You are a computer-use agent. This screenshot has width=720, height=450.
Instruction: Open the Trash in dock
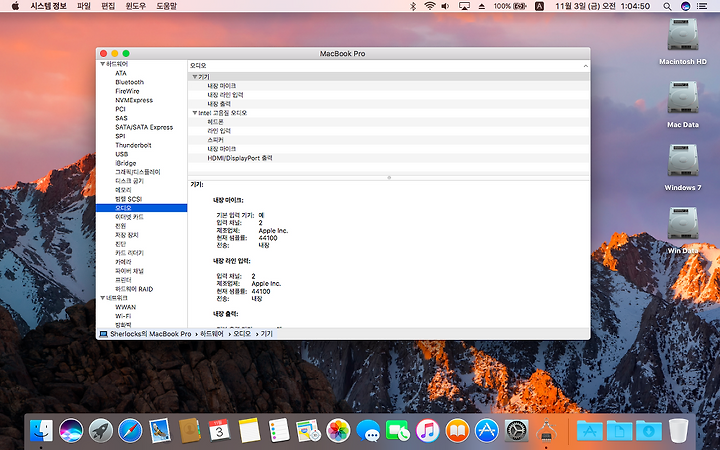pos(679,431)
